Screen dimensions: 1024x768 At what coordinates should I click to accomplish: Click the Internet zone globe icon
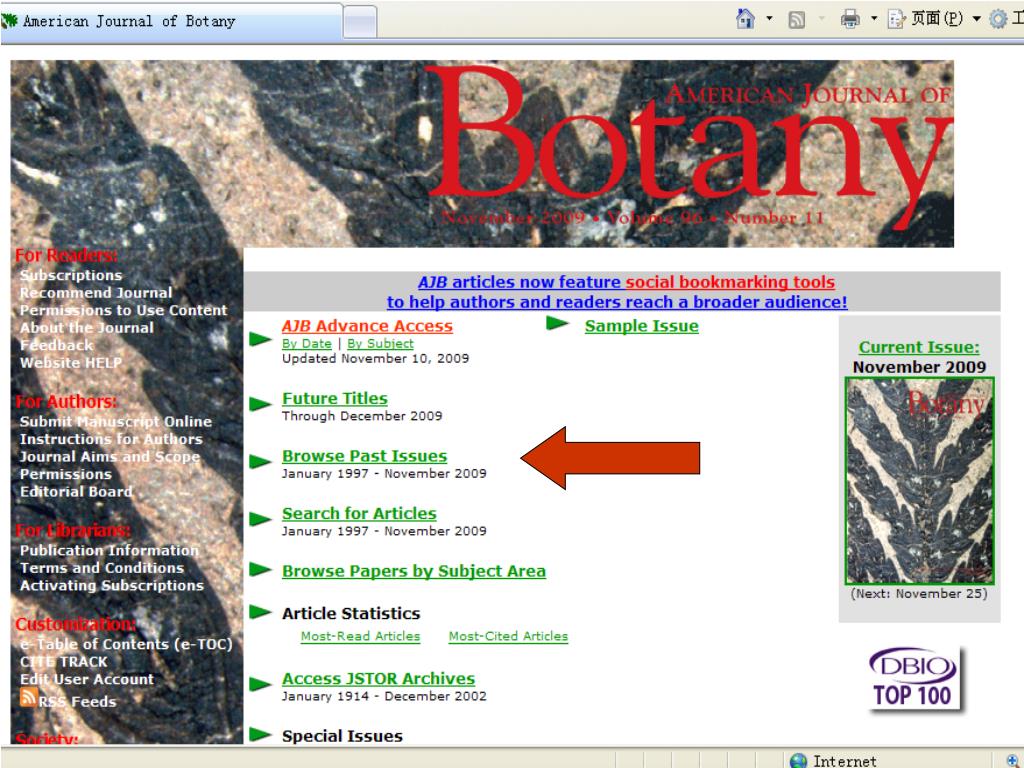[798, 760]
